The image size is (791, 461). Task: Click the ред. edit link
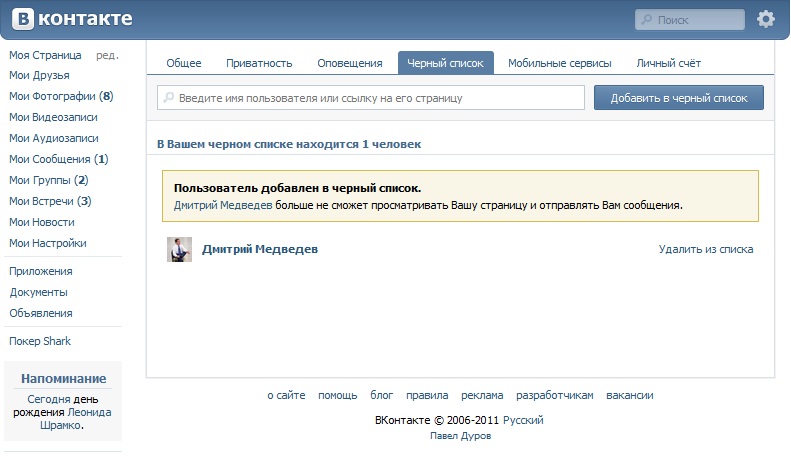click(107, 55)
